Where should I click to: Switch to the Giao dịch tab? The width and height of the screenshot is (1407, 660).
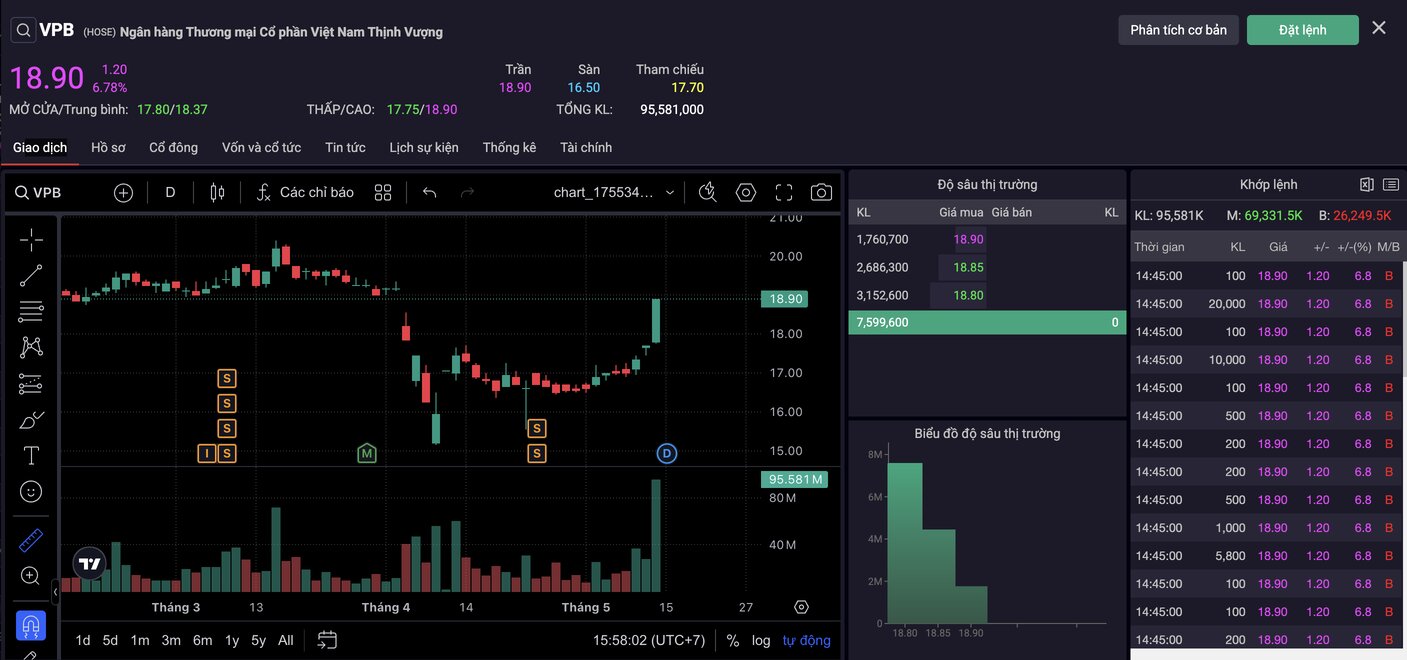point(40,147)
